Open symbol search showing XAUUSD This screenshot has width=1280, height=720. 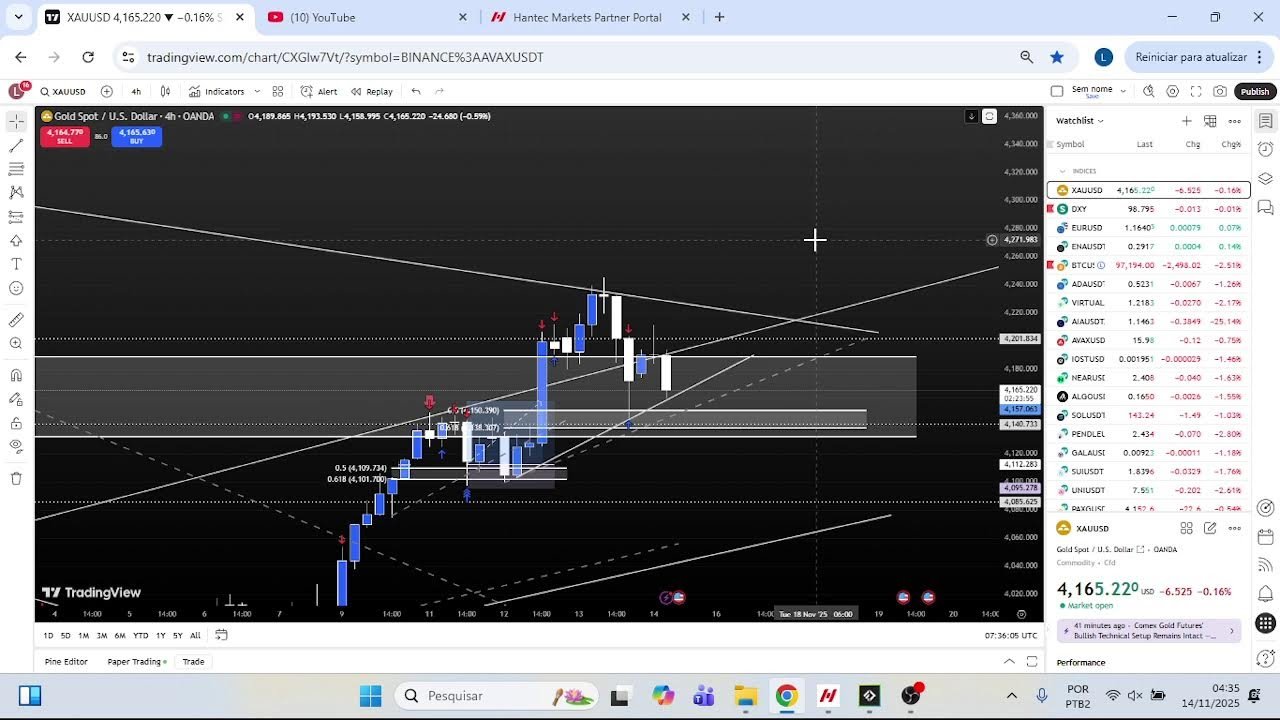coord(62,91)
